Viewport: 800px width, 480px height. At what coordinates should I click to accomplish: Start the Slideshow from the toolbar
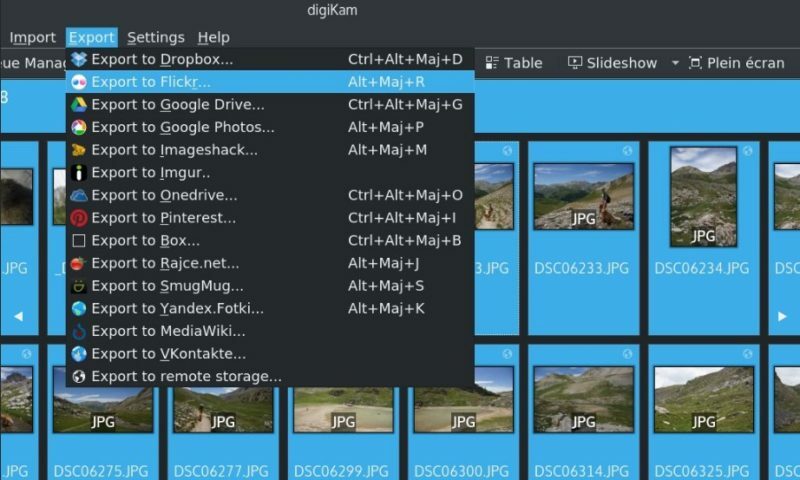(x=613, y=63)
